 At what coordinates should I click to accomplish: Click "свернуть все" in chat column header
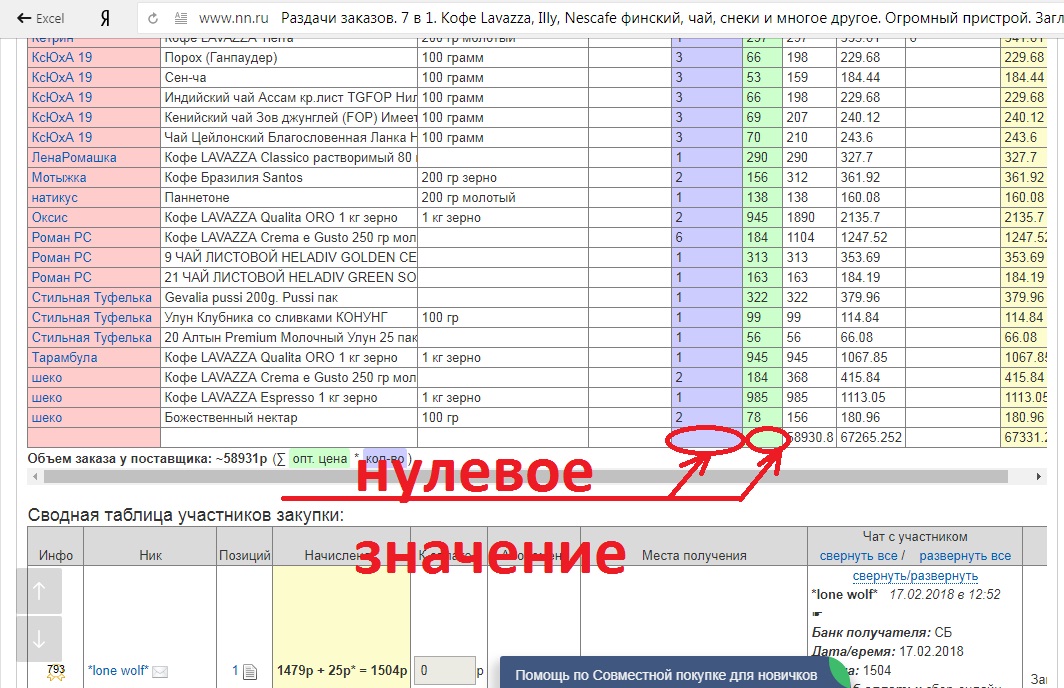(x=858, y=556)
